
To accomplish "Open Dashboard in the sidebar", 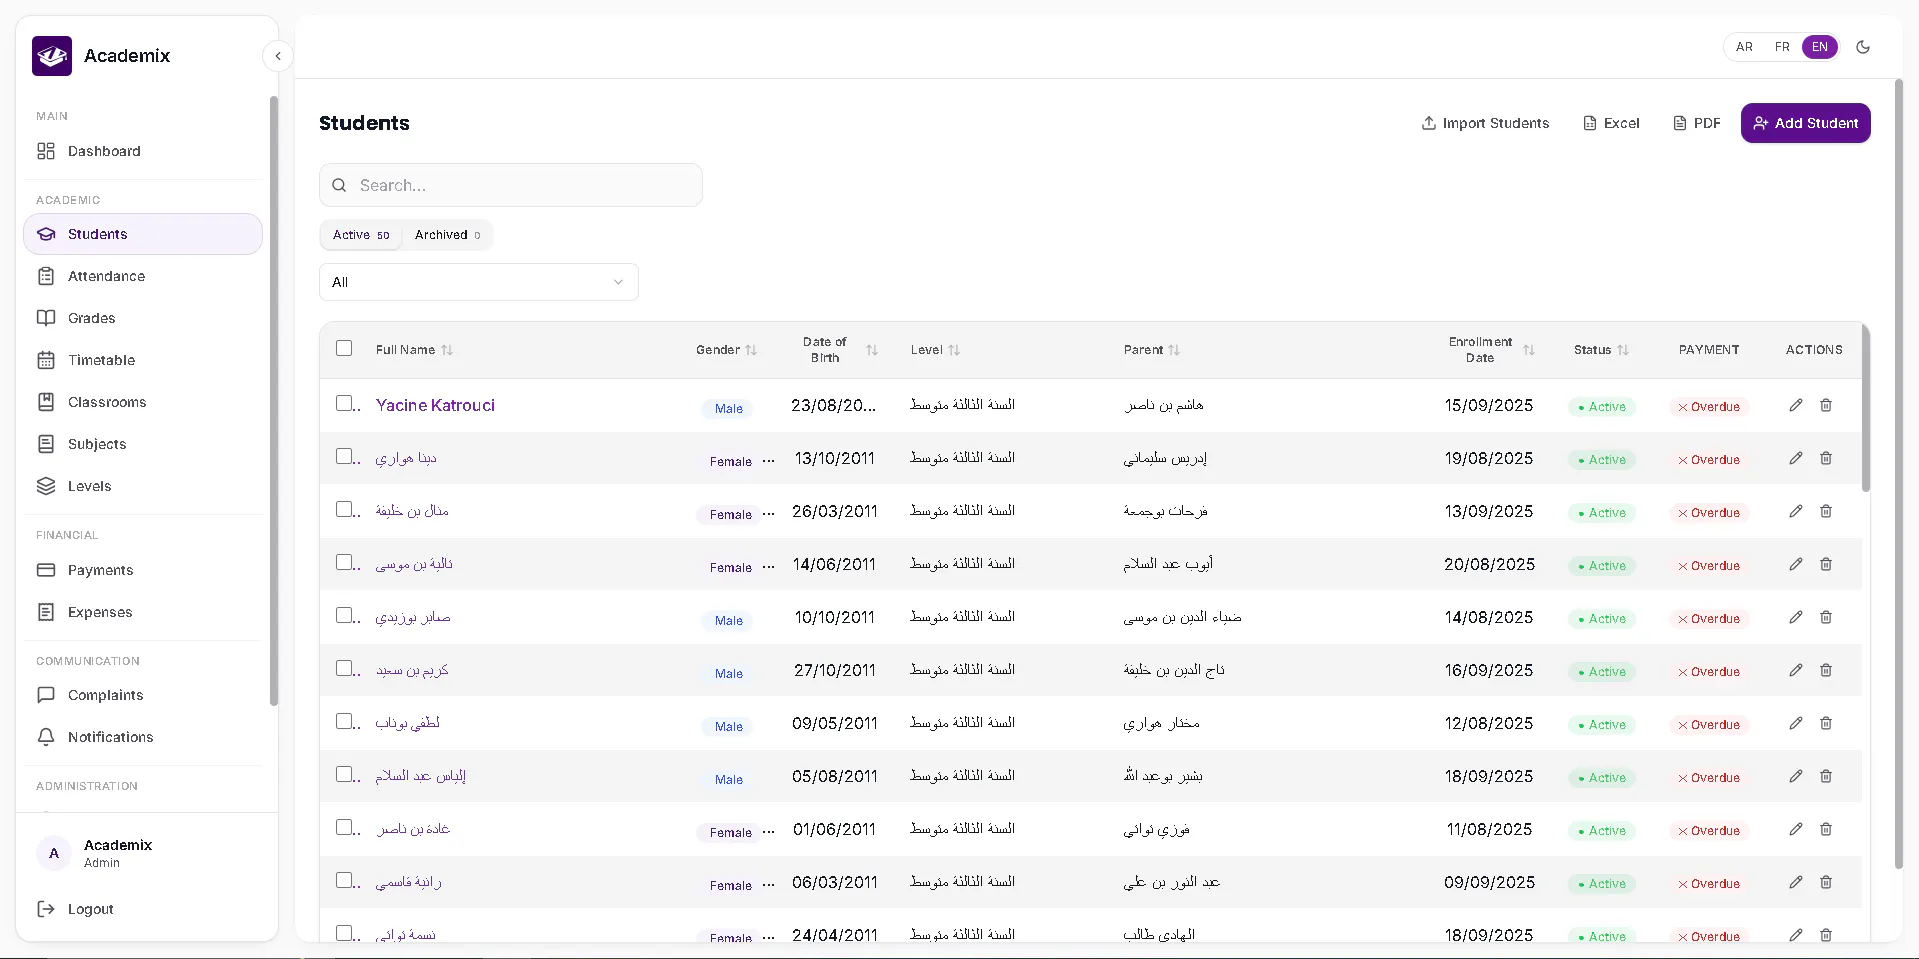I will coord(143,151).
